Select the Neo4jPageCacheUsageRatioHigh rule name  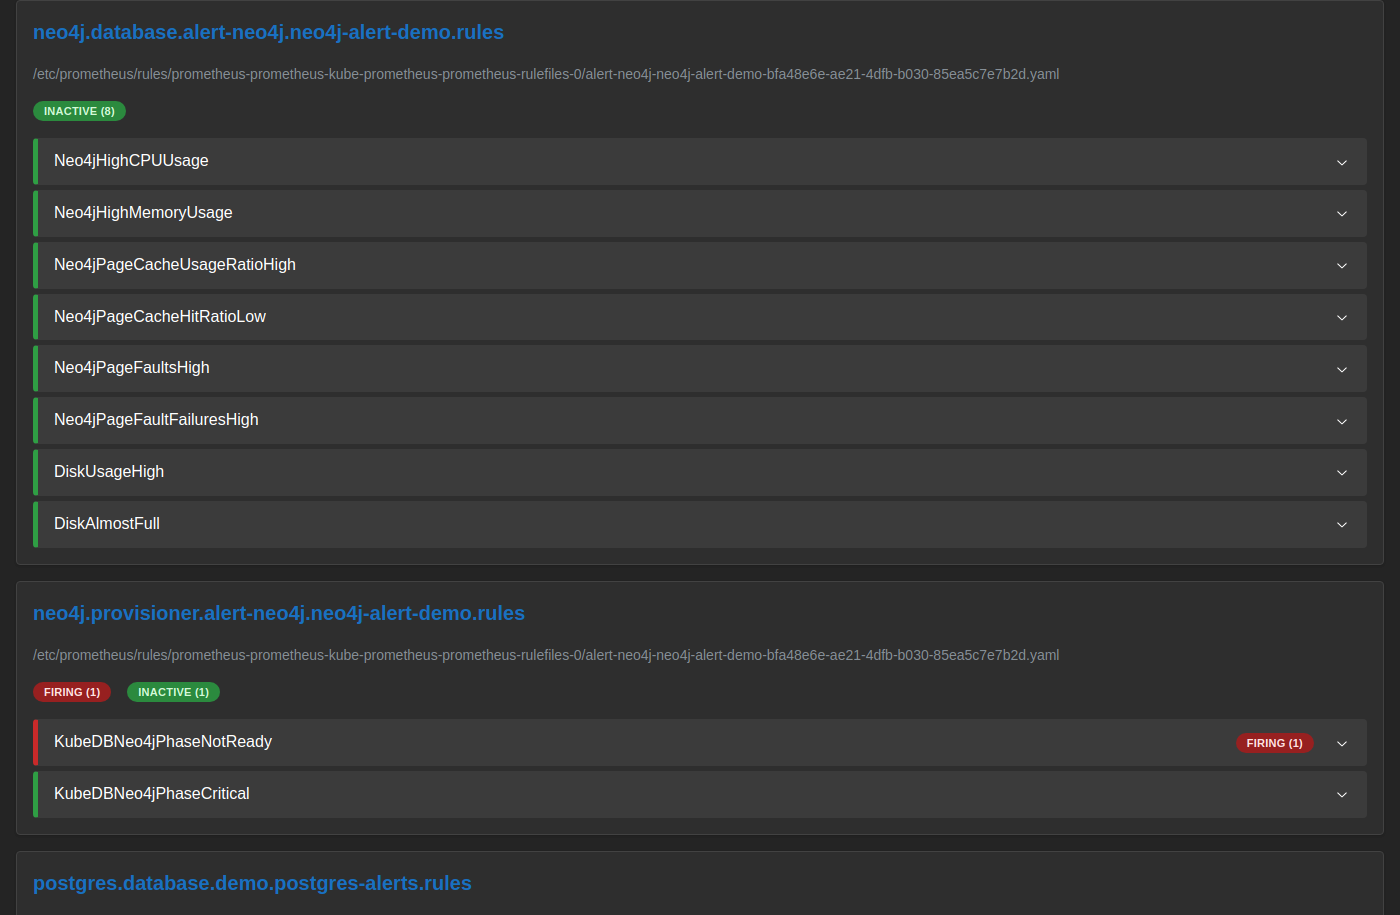pyautogui.click(x=175, y=265)
